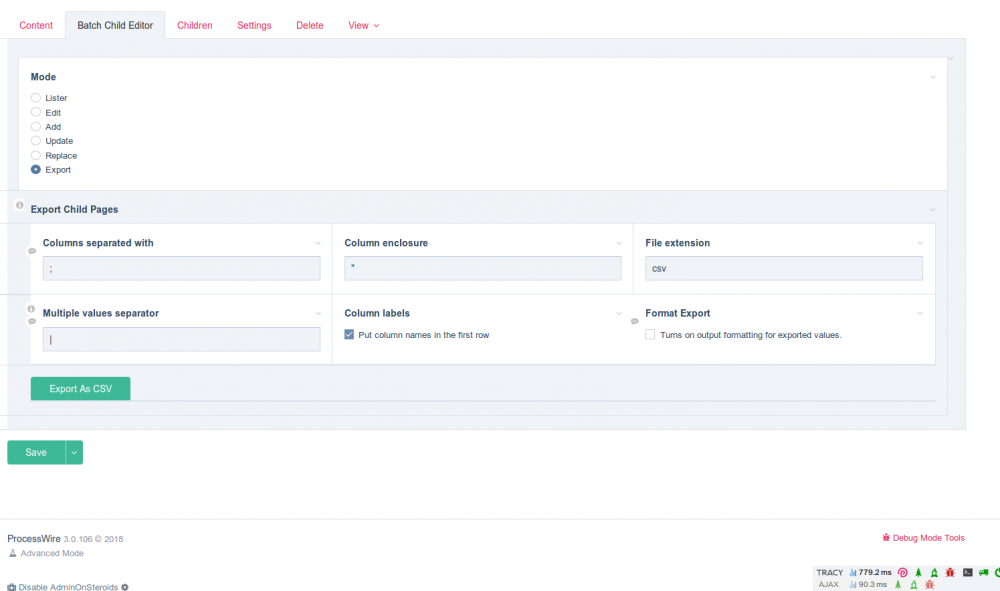Switch to the Children tab
This screenshot has height=591, width=1000.
(195, 25)
